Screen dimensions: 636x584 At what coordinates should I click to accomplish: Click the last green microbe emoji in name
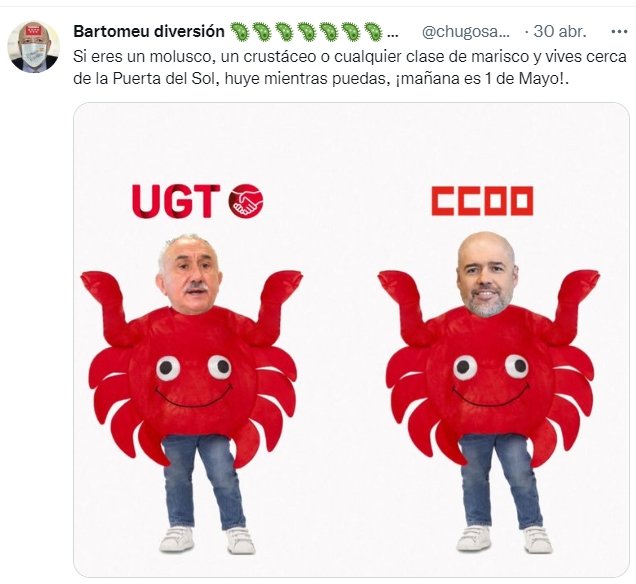[373, 31]
